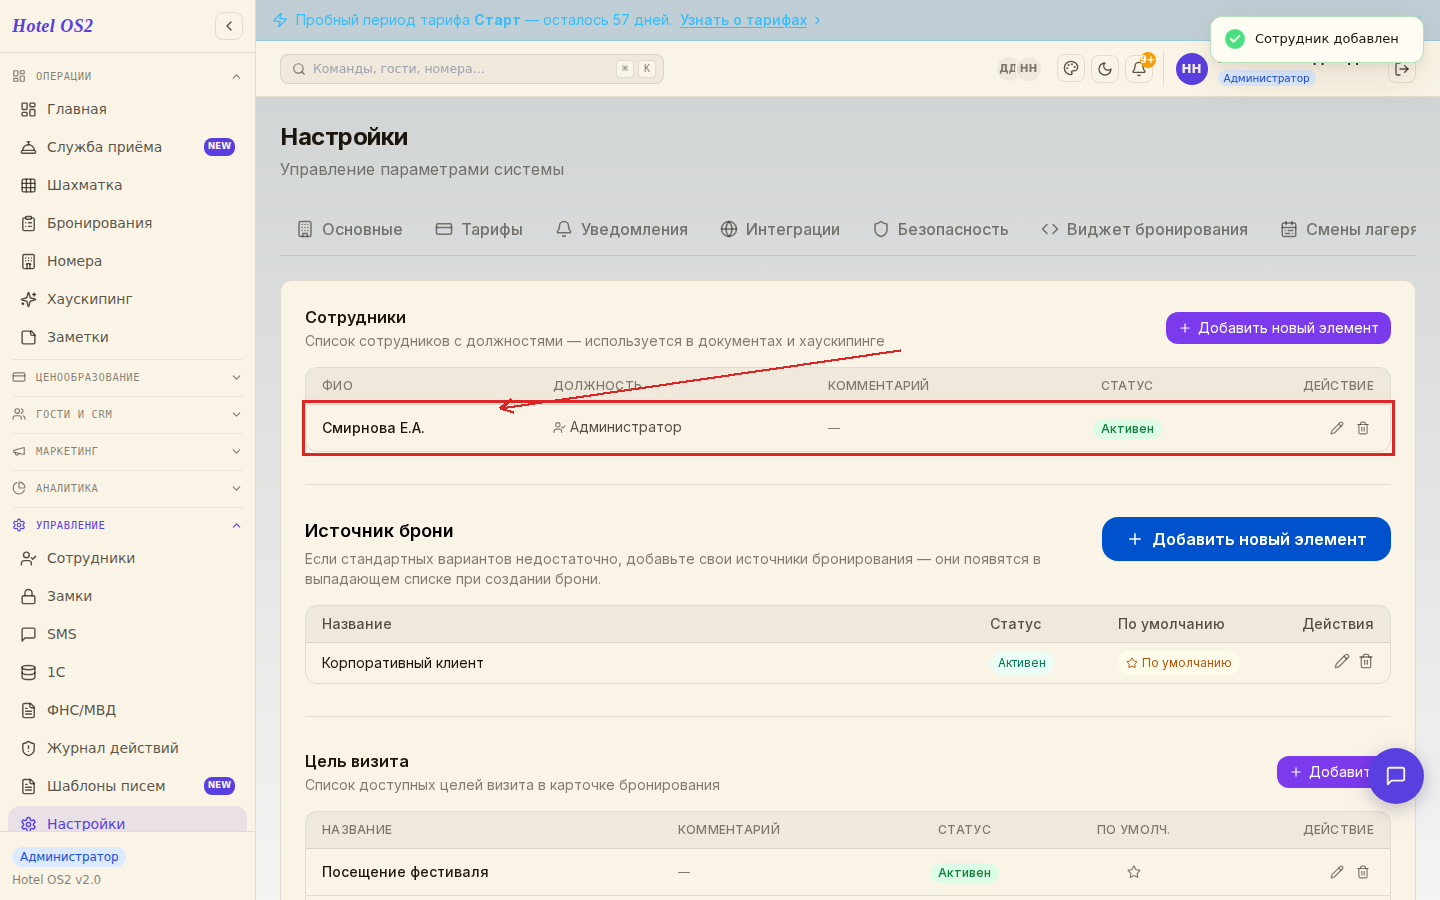Collapse the sidebar with the chevron button
The width and height of the screenshot is (1440, 900).
(229, 26)
